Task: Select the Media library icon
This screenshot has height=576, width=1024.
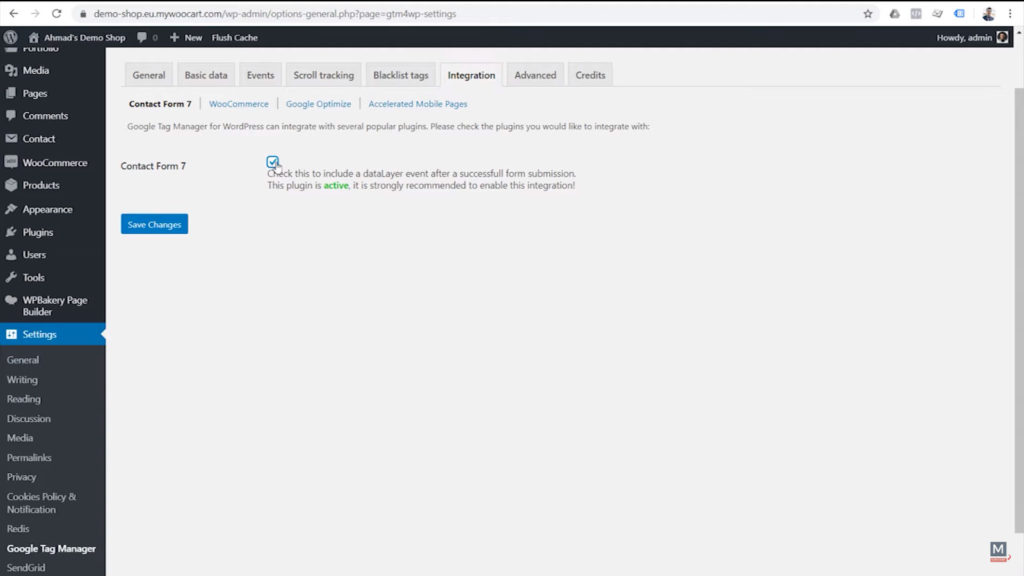Action: coord(14,70)
